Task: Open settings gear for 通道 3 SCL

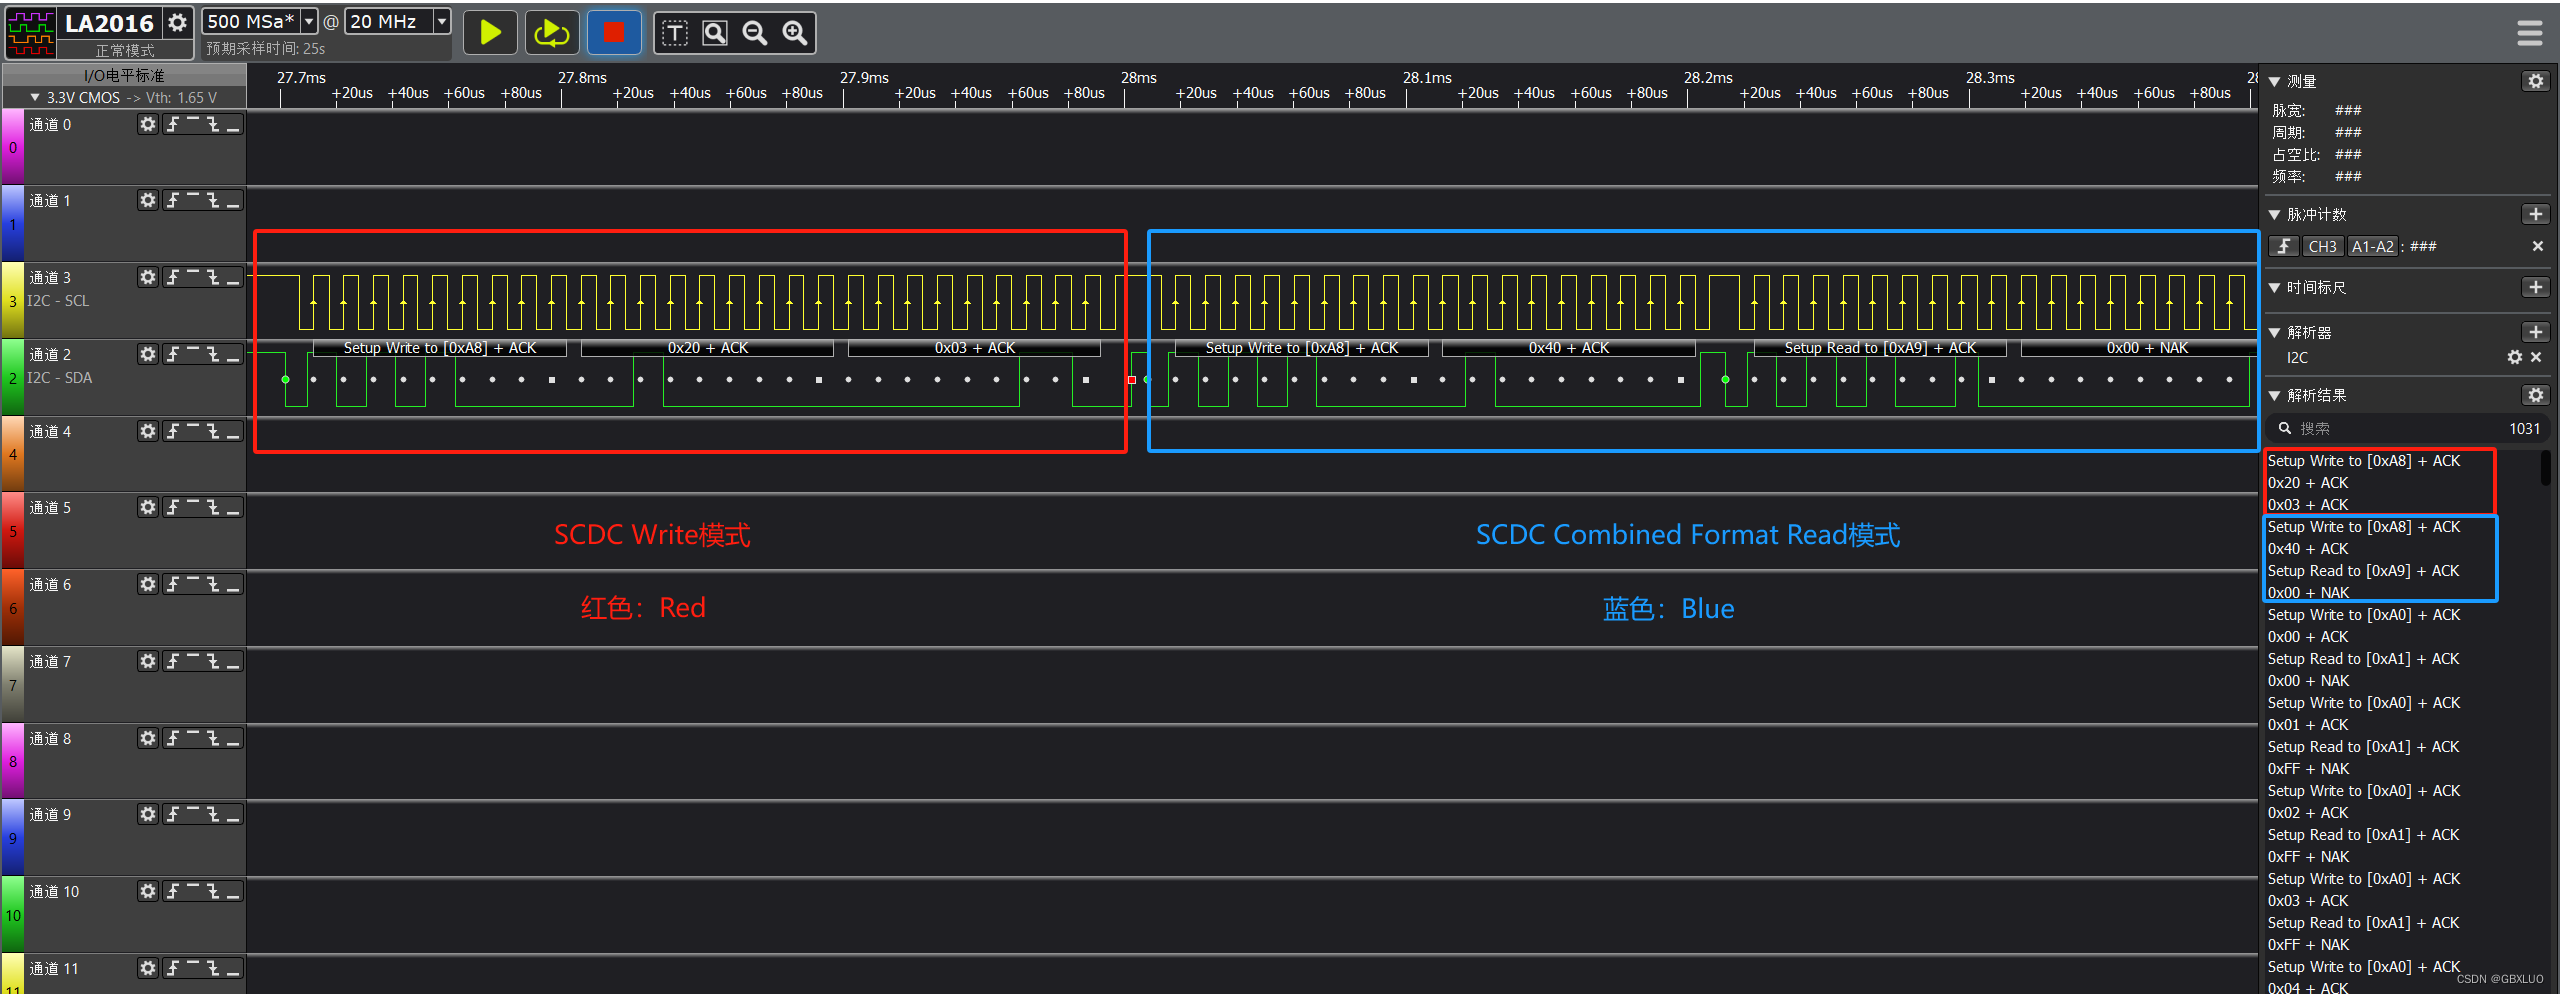Action: pyautogui.click(x=148, y=277)
